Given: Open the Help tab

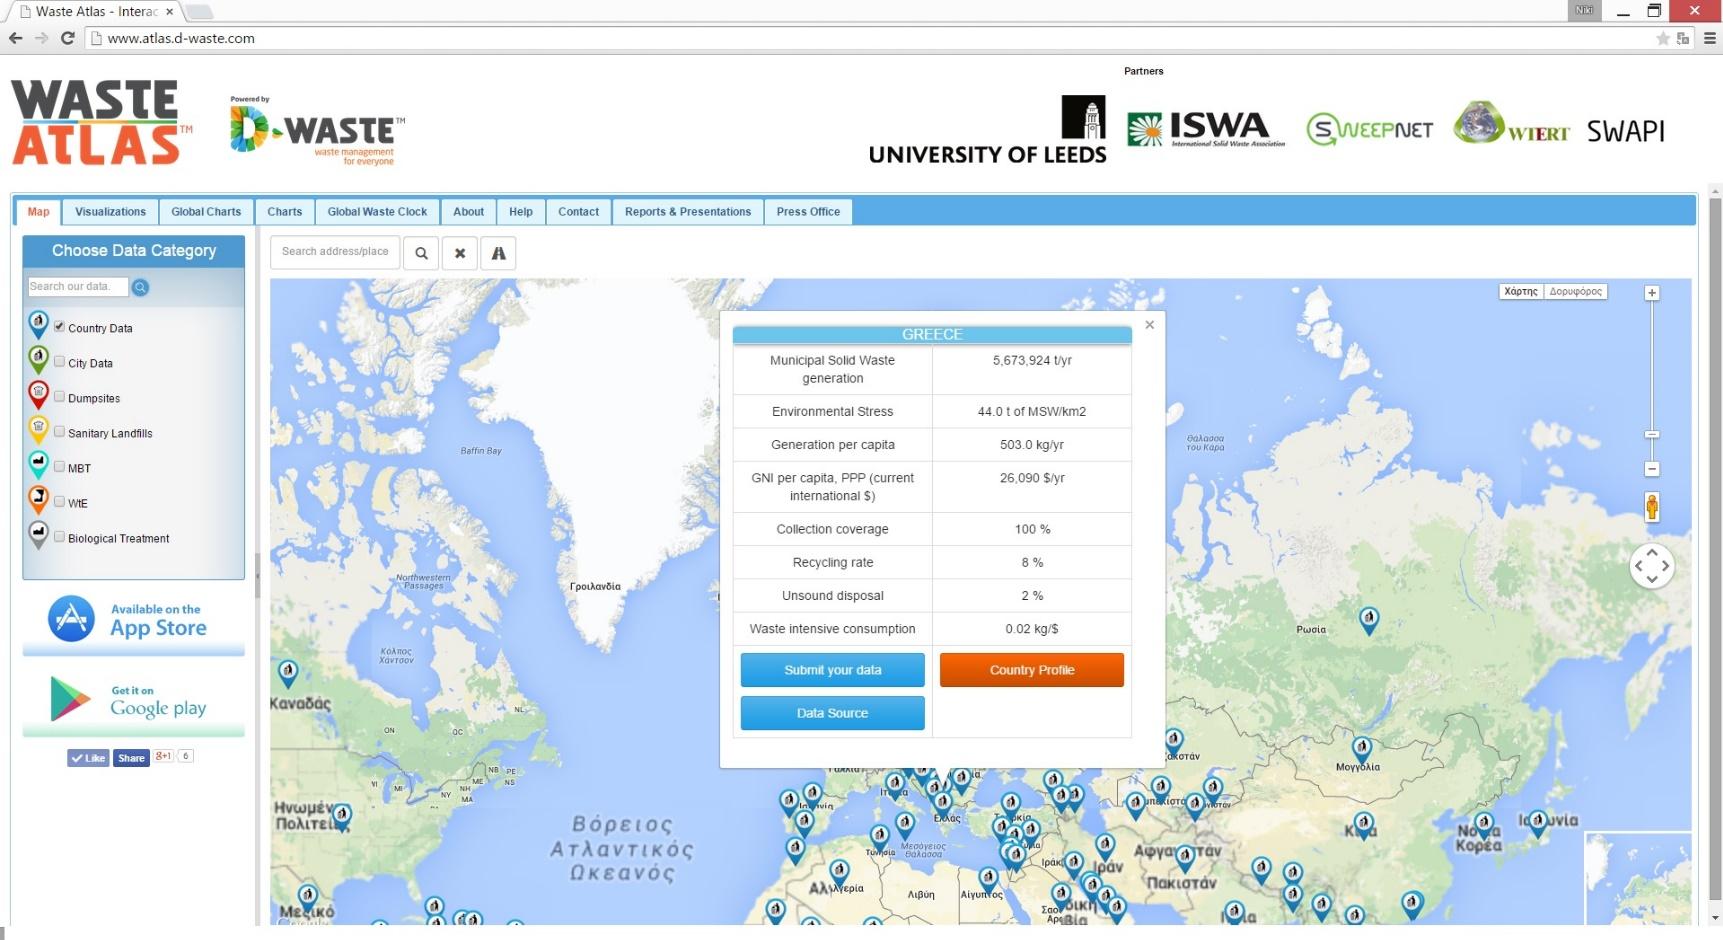Looking at the screenshot, I should point(521,212).
